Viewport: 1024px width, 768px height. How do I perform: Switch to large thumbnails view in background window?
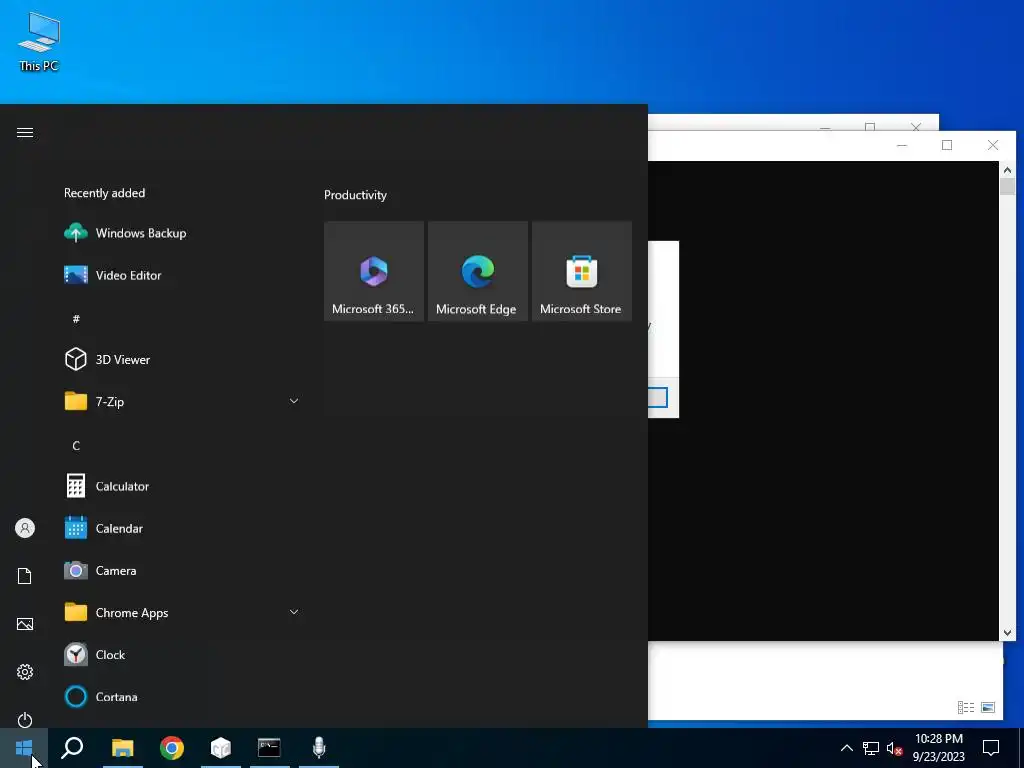pos(988,707)
